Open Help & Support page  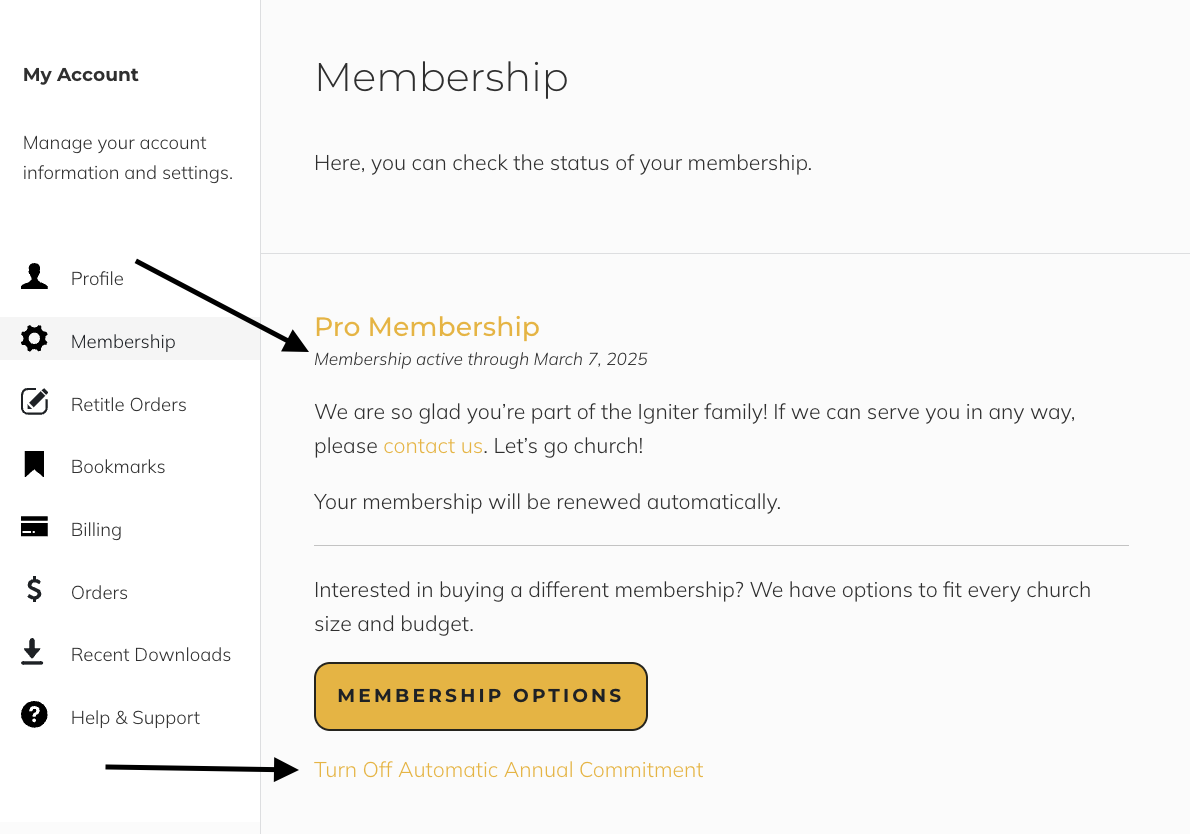(135, 718)
